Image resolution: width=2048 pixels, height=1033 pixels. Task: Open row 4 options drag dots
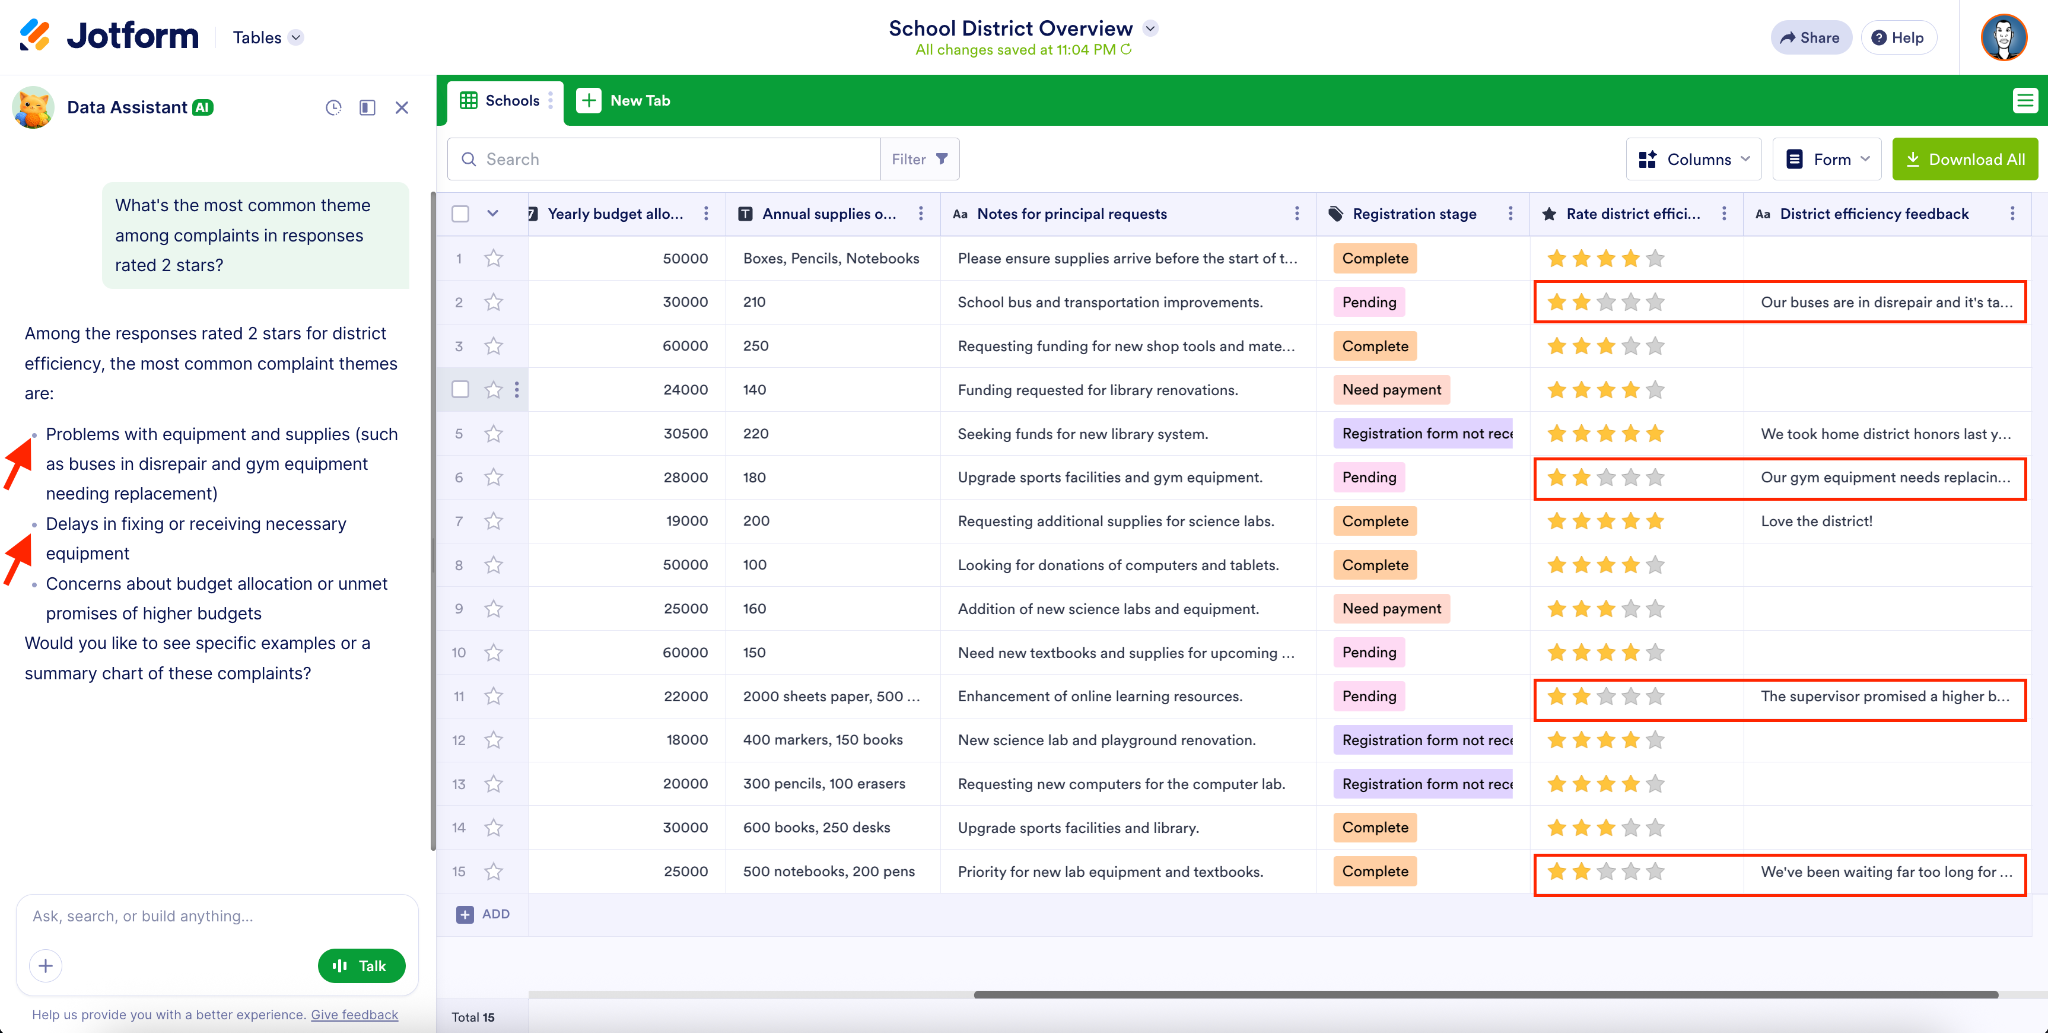pos(517,390)
